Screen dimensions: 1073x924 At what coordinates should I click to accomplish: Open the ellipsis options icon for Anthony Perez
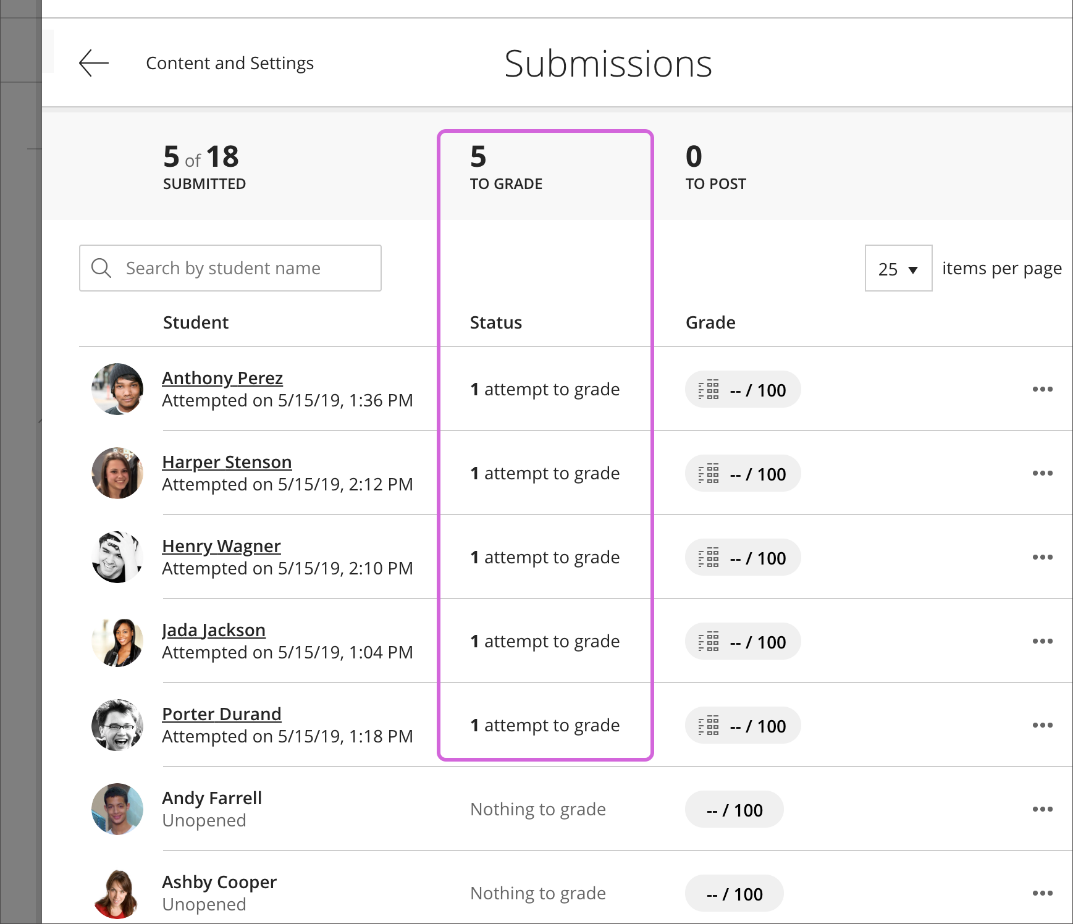point(1042,389)
